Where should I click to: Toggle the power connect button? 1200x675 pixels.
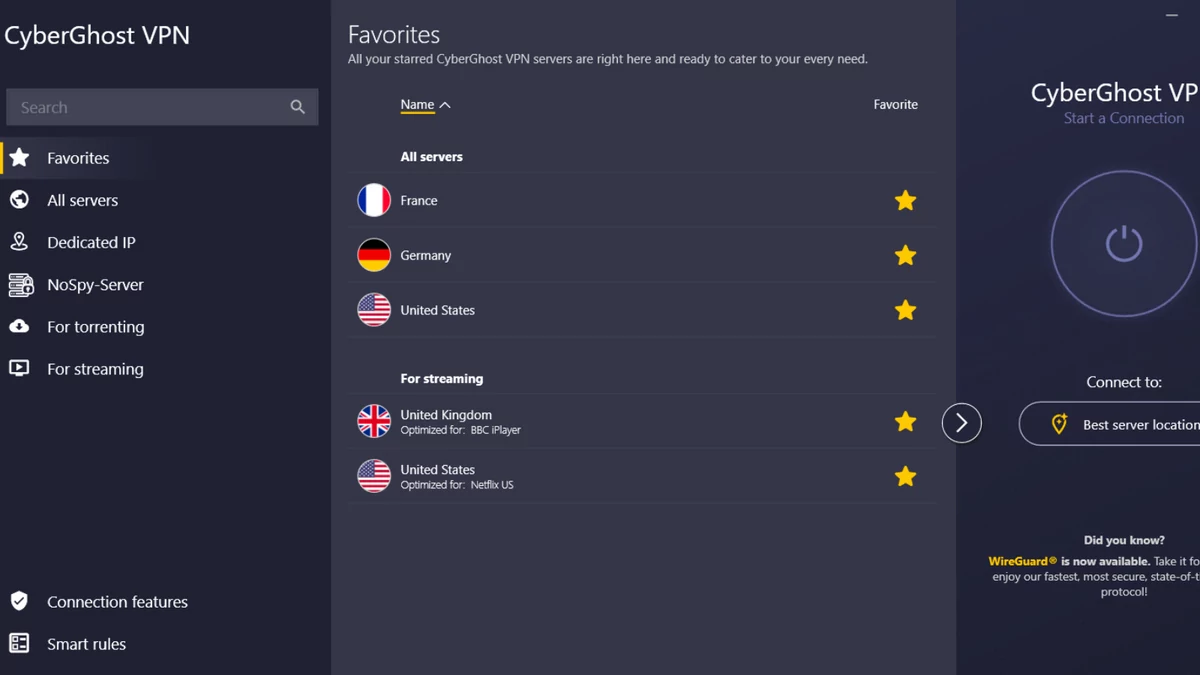pyautogui.click(x=1124, y=244)
